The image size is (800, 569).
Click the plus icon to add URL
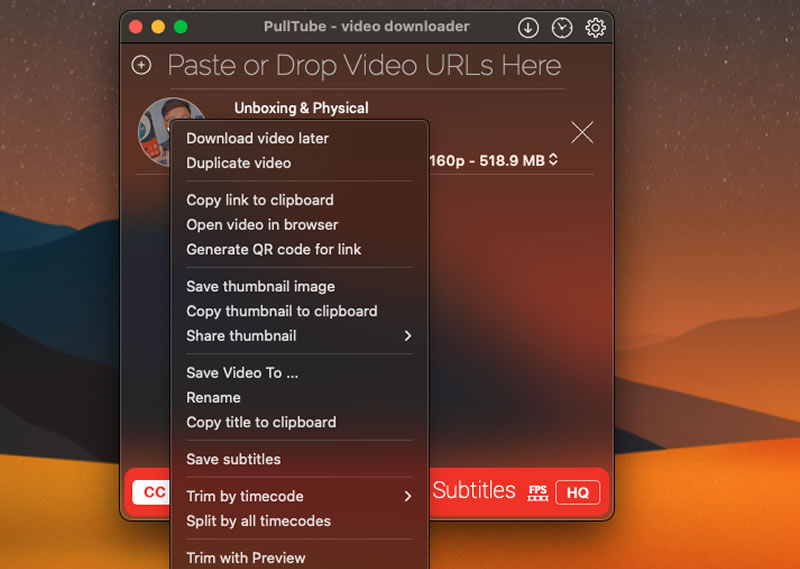coord(141,65)
